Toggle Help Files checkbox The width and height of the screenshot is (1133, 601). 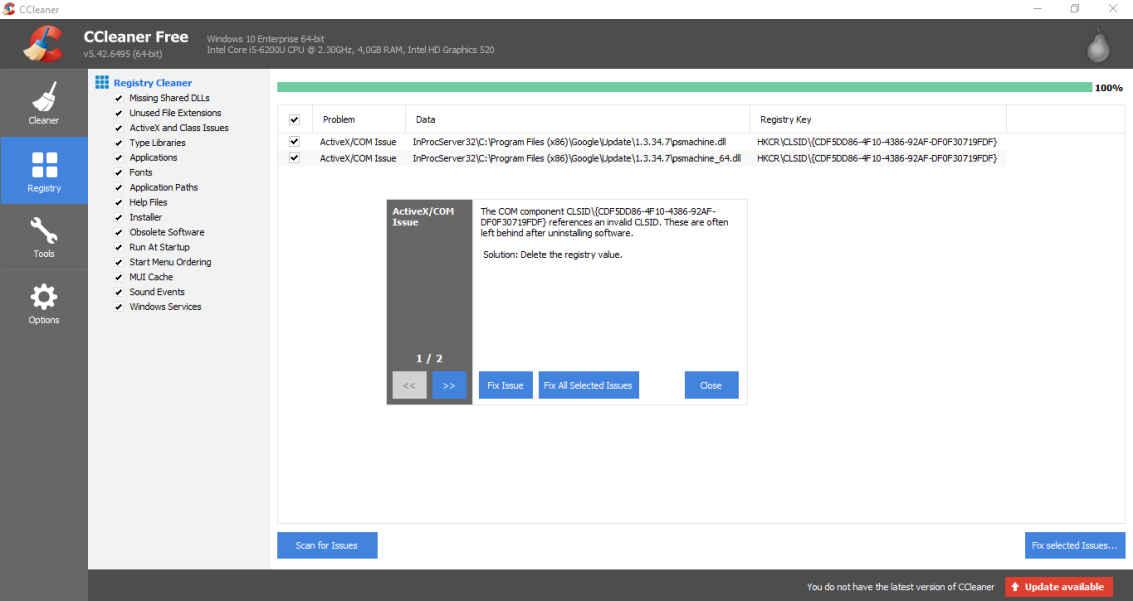[x=119, y=203]
